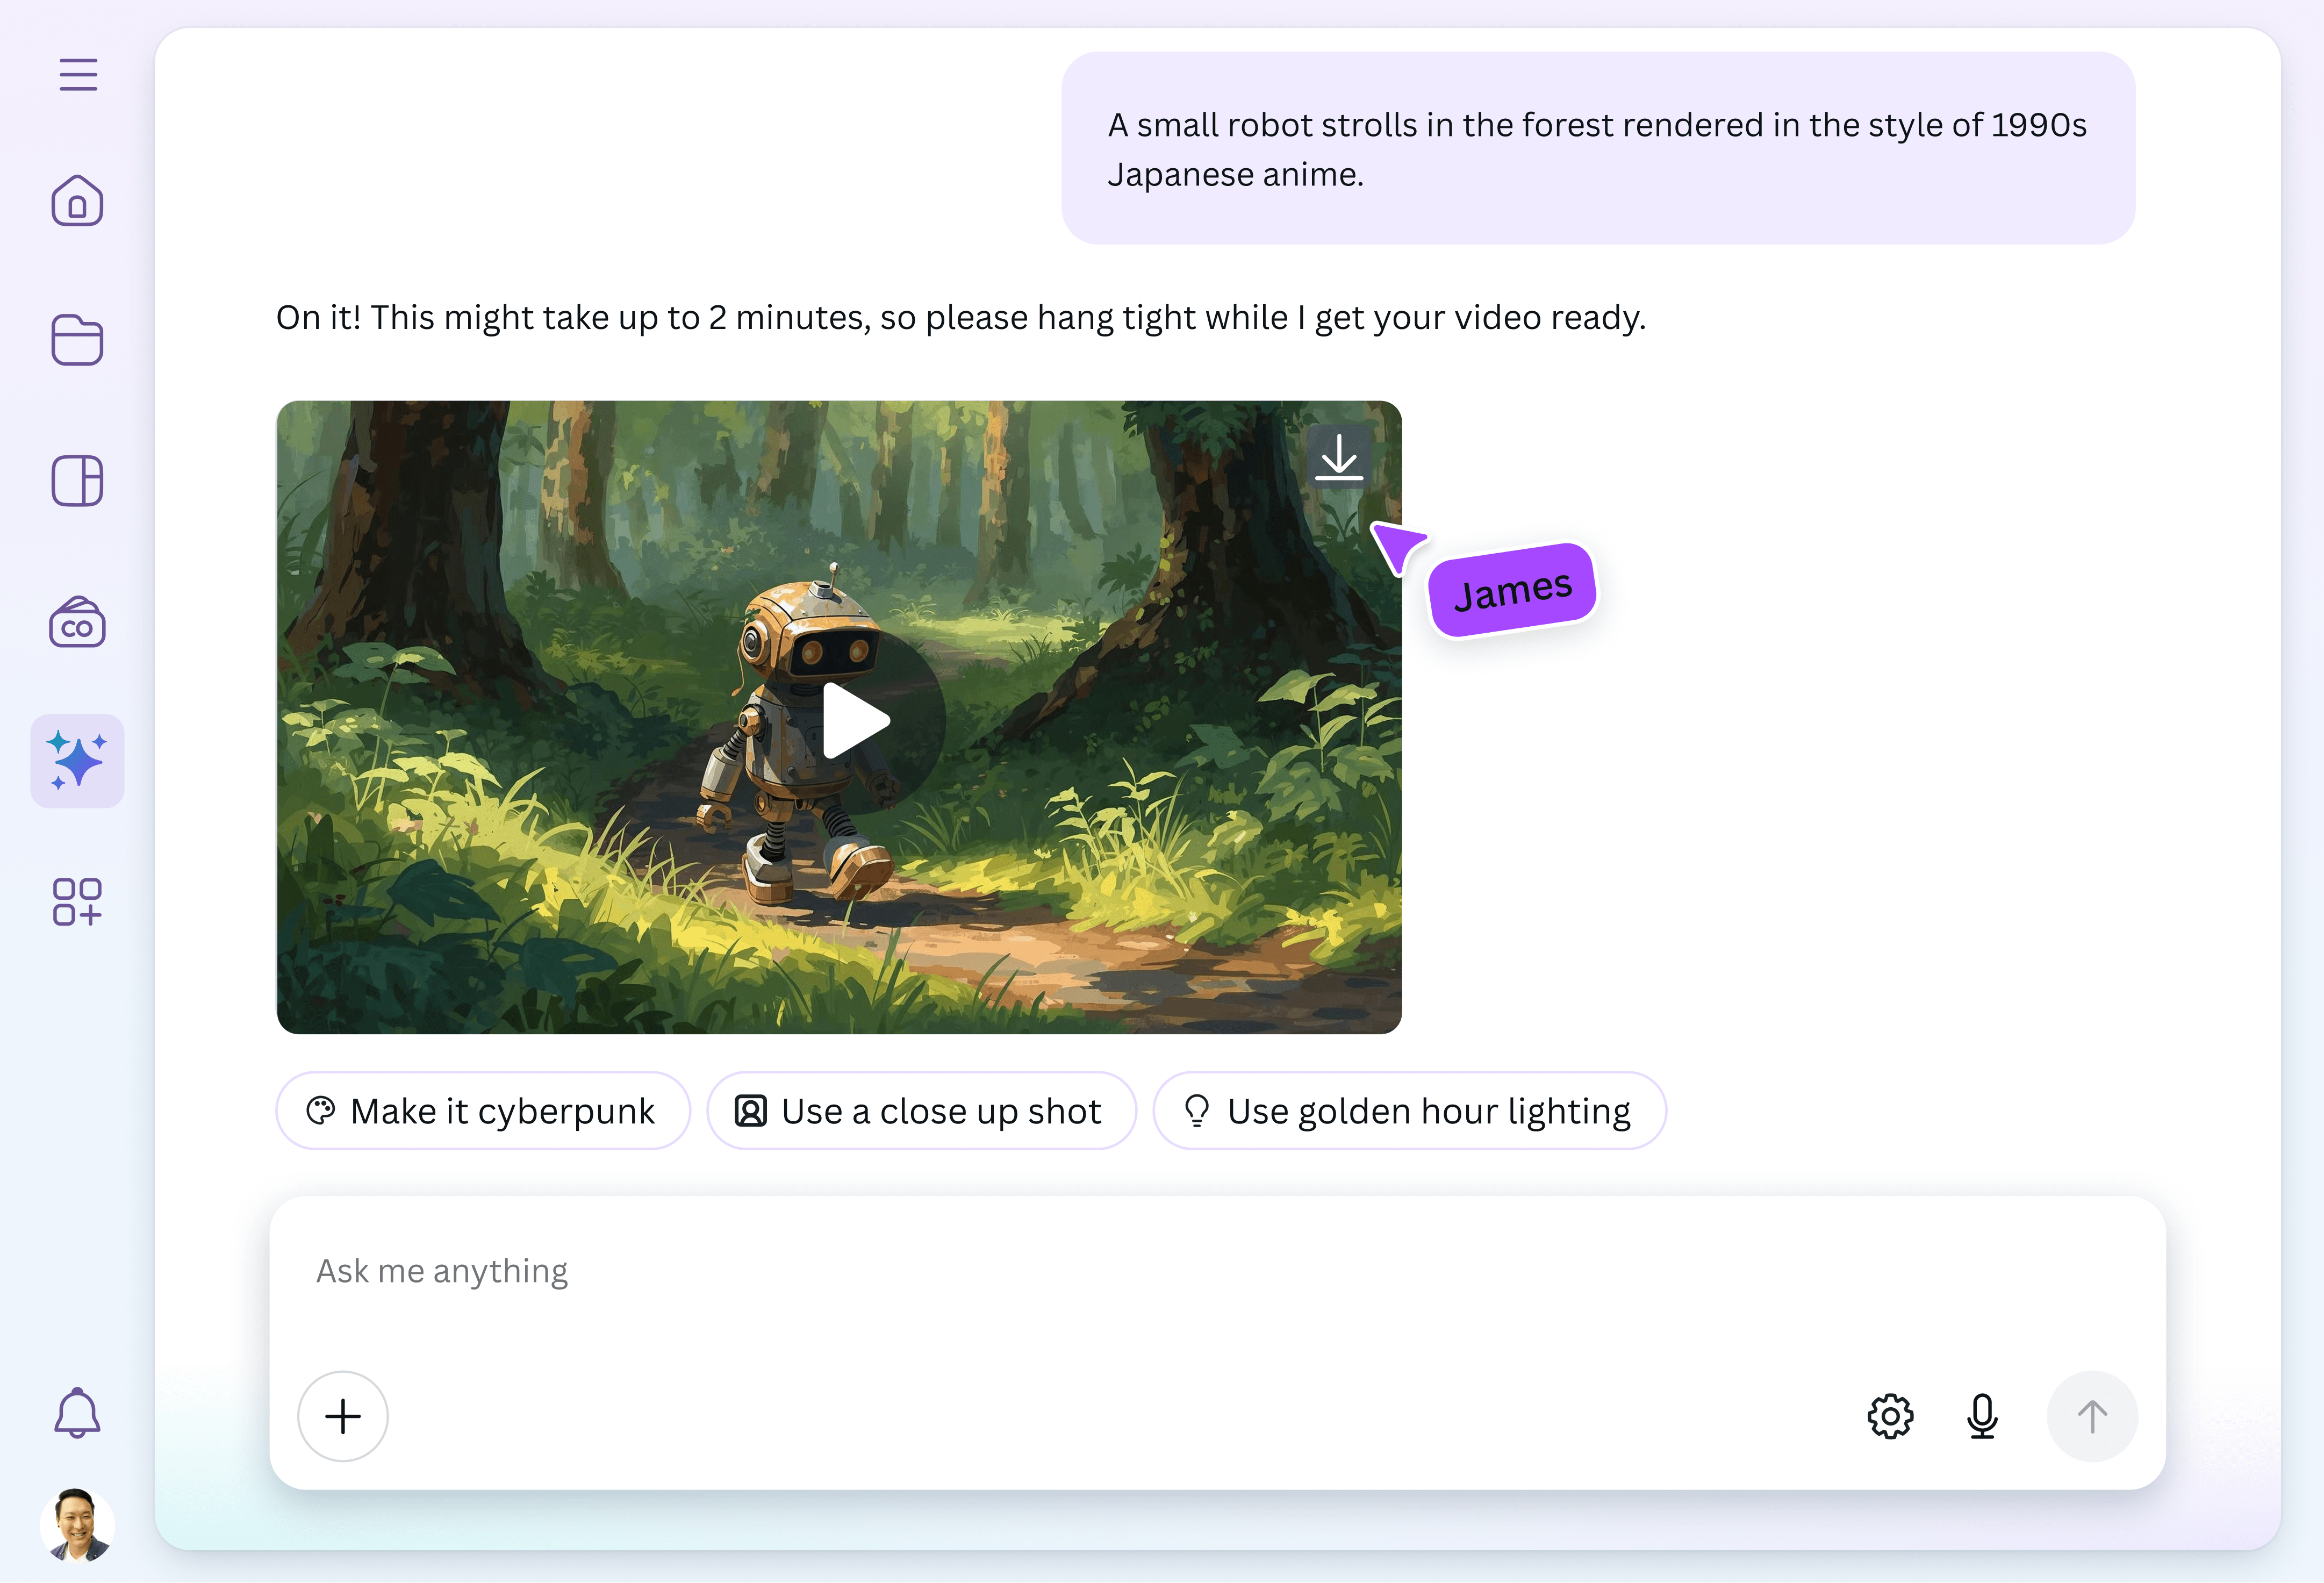Click "Make it cyberpunk" suggestion

click(x=483, y=1111)
